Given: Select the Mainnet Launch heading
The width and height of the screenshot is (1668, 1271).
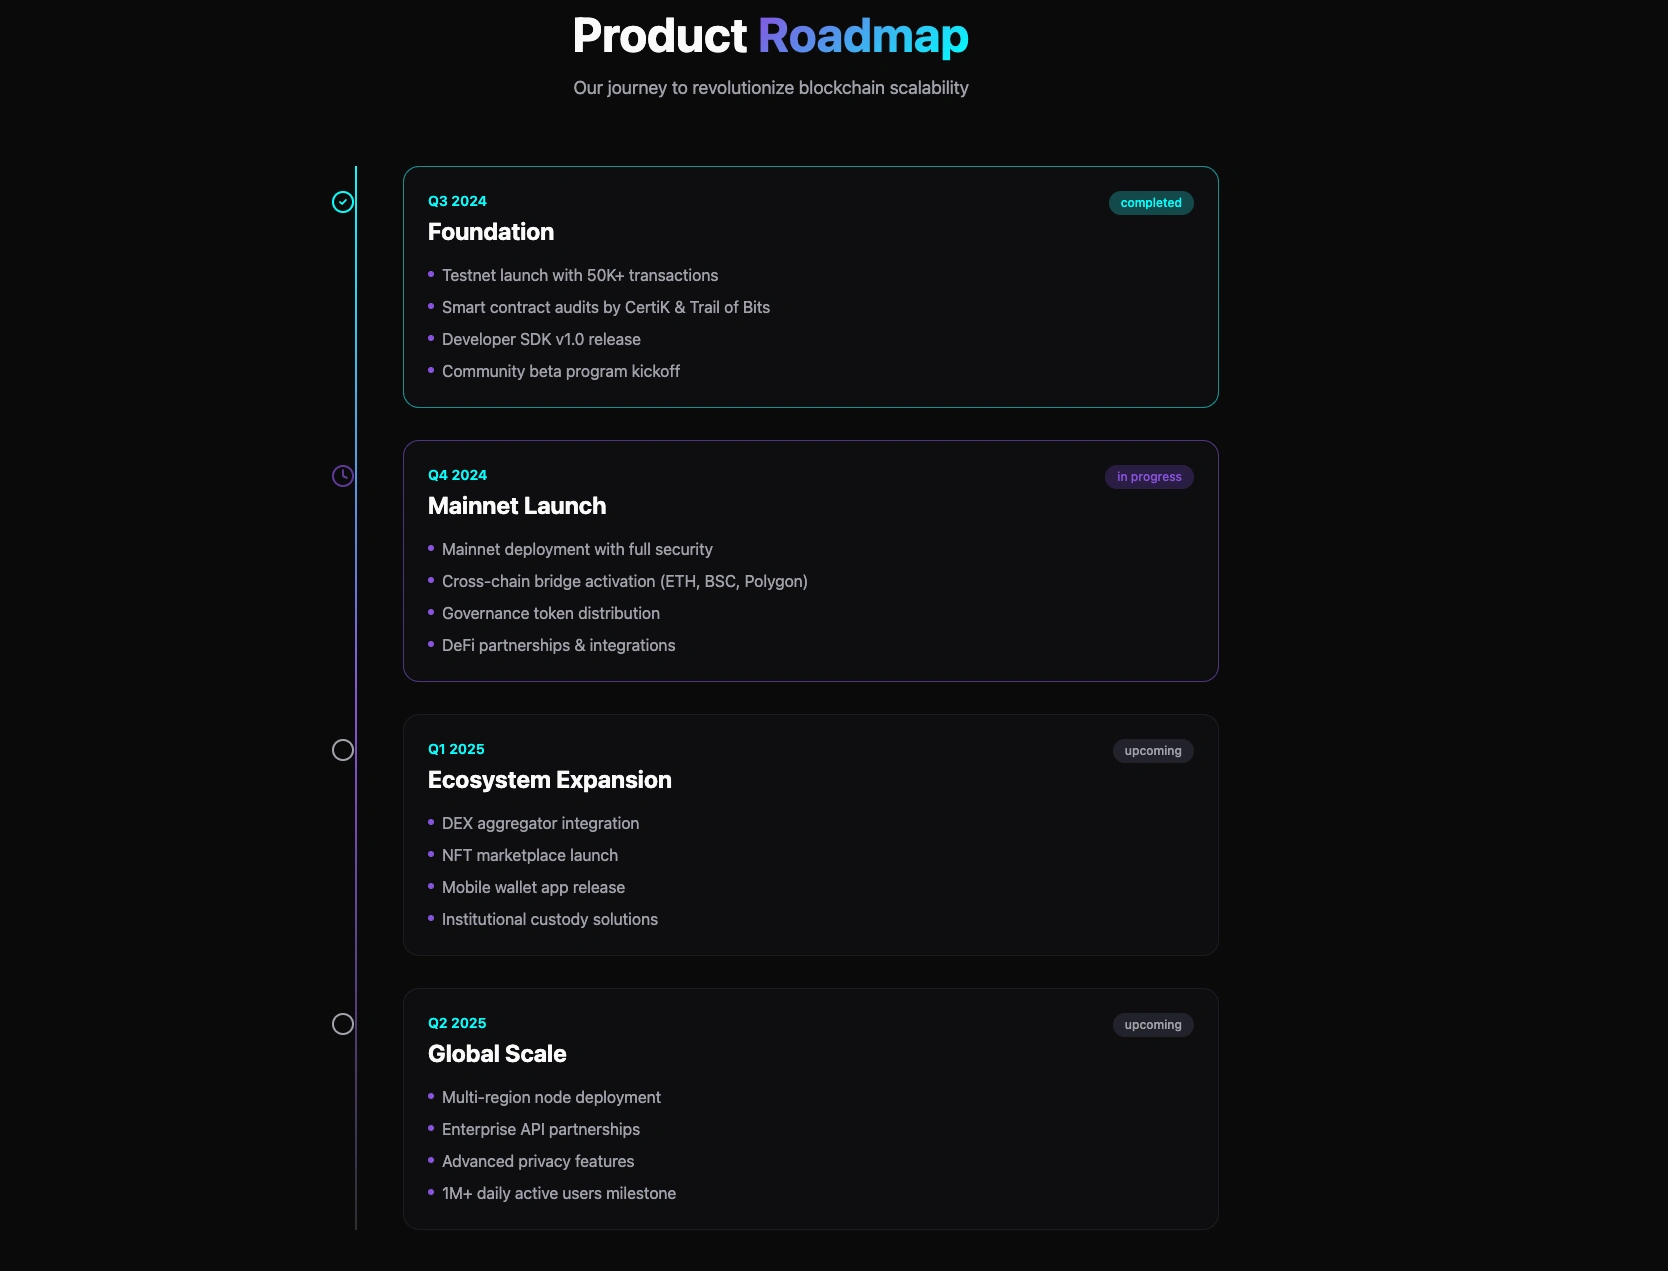Looking at the screenshot, I should point(517,506).
